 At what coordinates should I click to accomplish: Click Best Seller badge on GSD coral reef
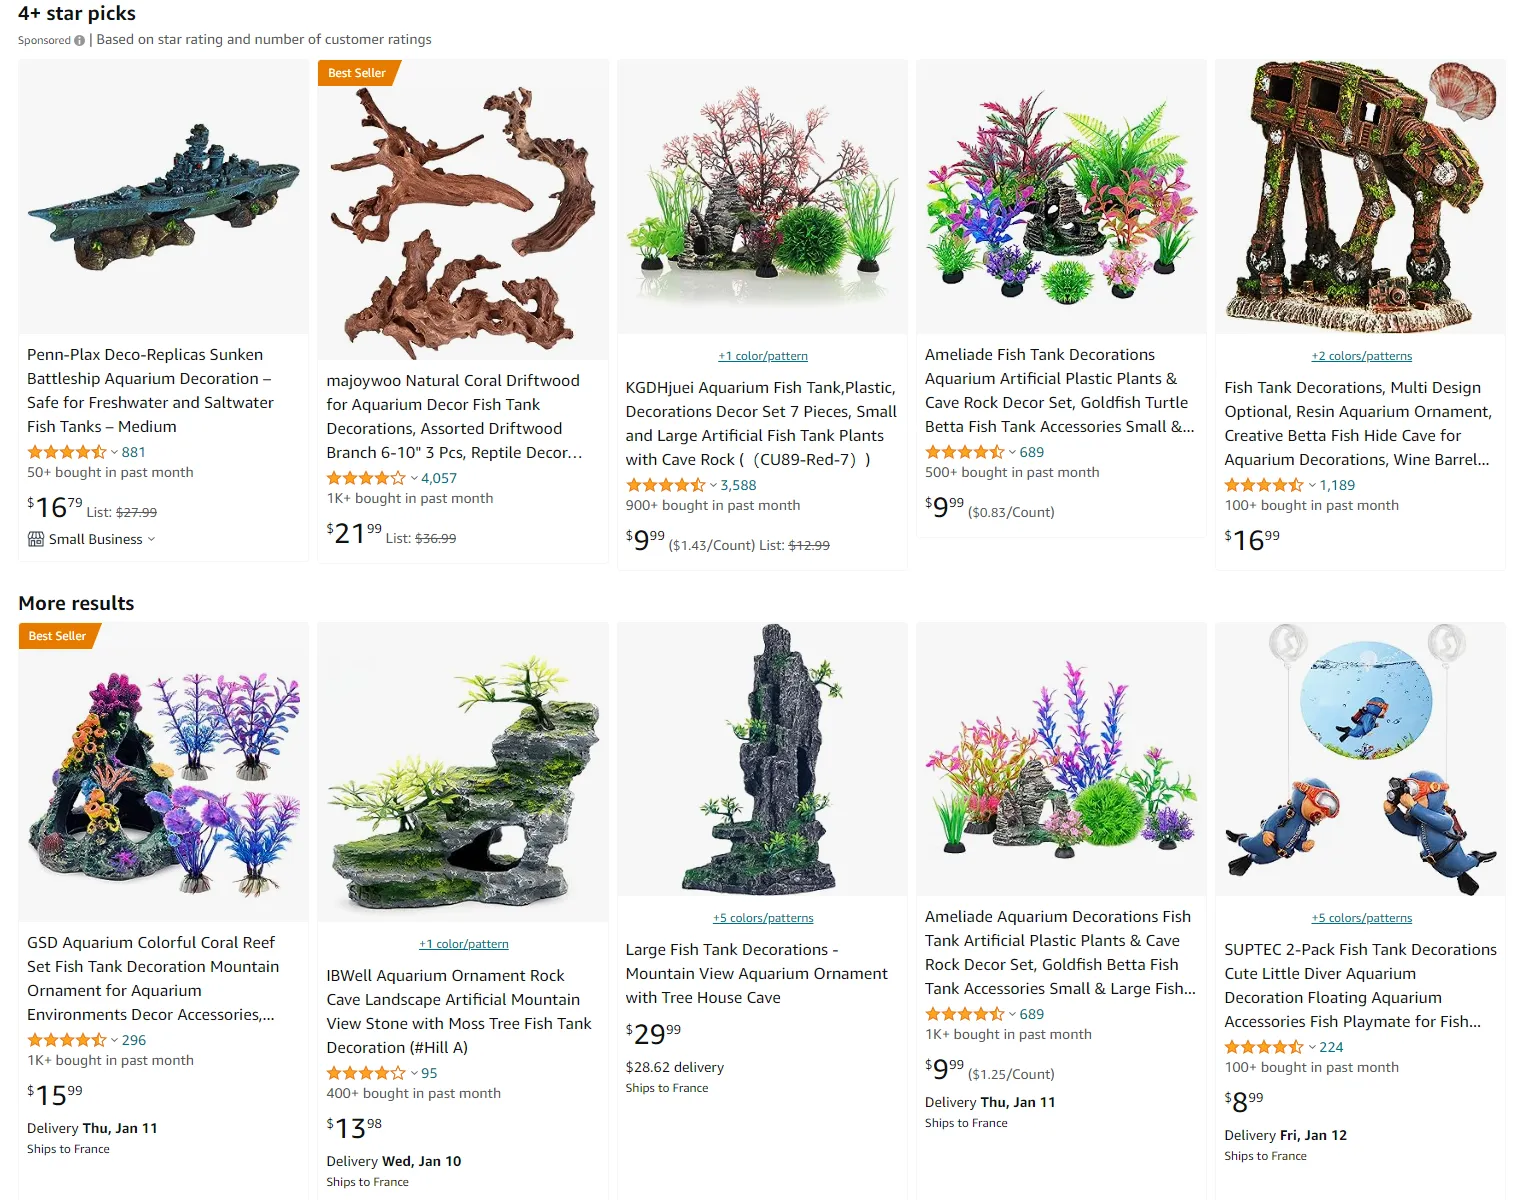point(59,636)
